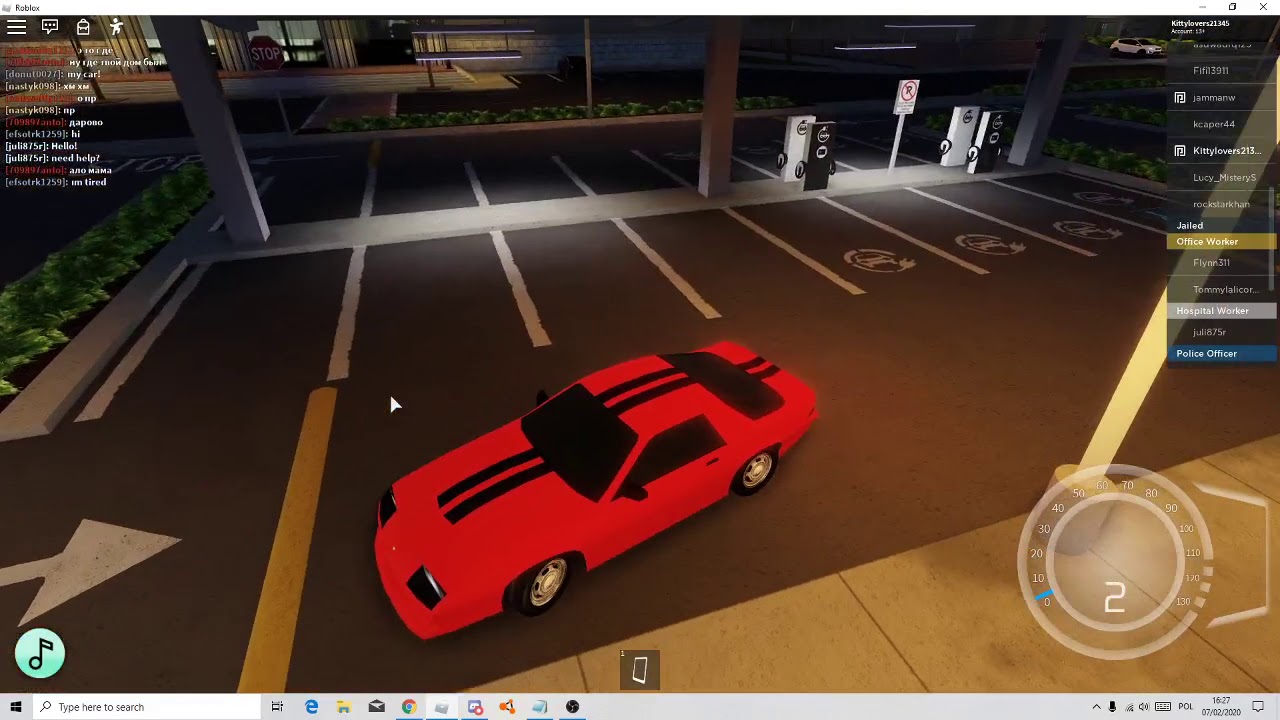Open Microsoft Edge from the taskbar
Image resolution: width=1280 pixels, height=720 pixels.
[x=311, y=707]
